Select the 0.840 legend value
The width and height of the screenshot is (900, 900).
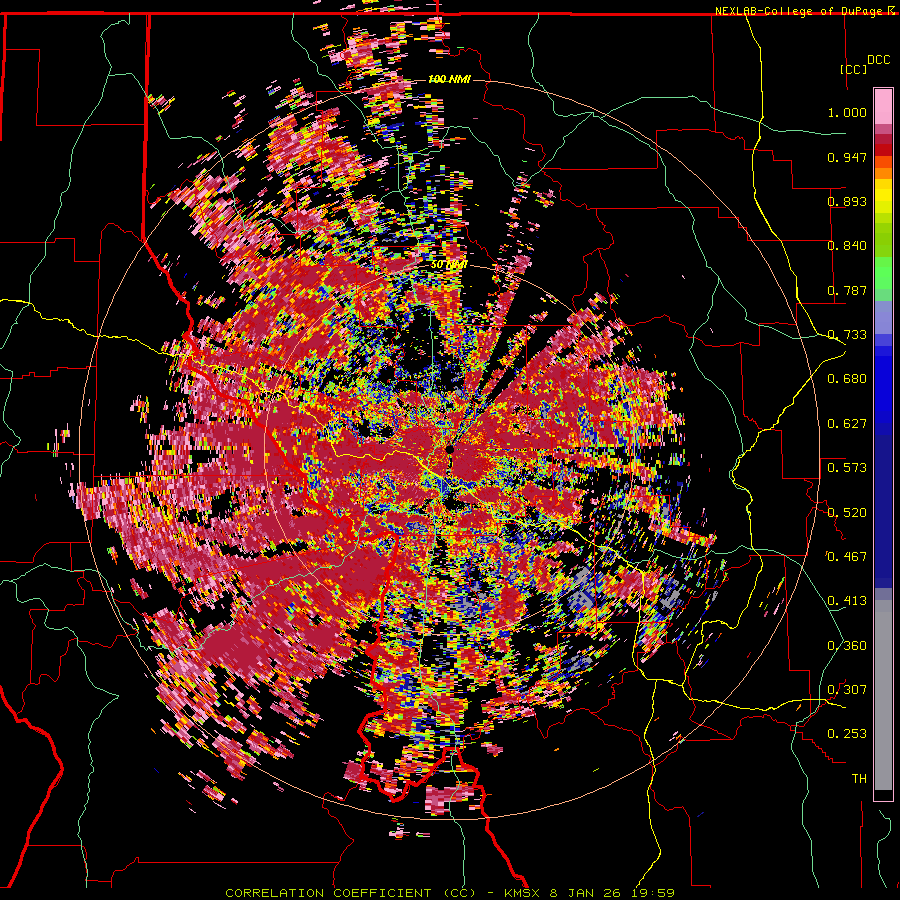coord(847,246)
